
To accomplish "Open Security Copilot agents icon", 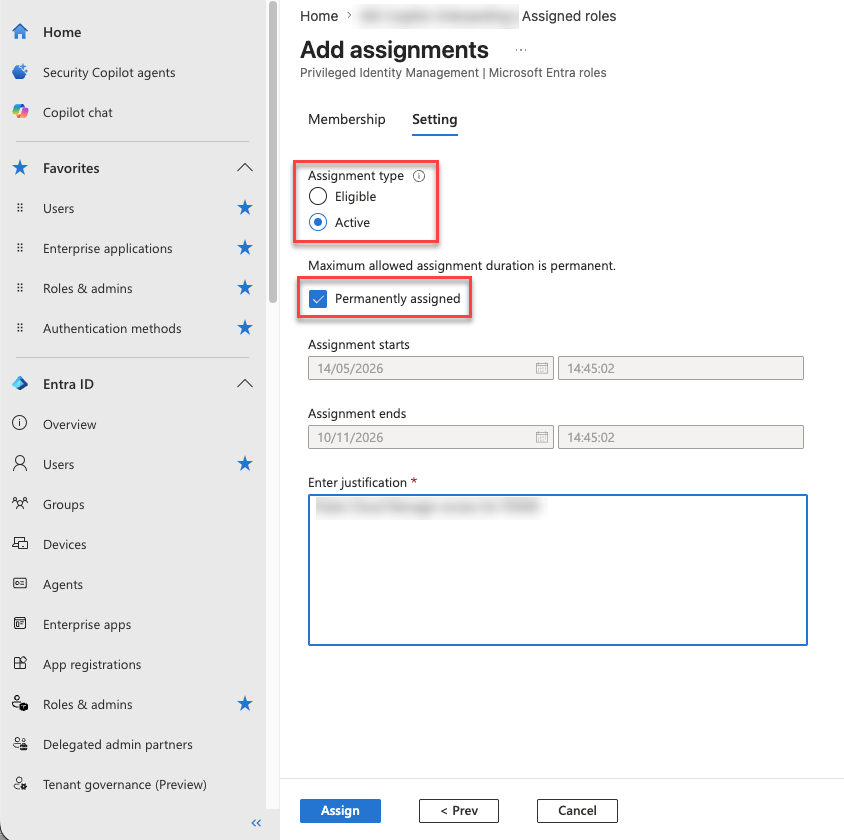I will (20, 72).
